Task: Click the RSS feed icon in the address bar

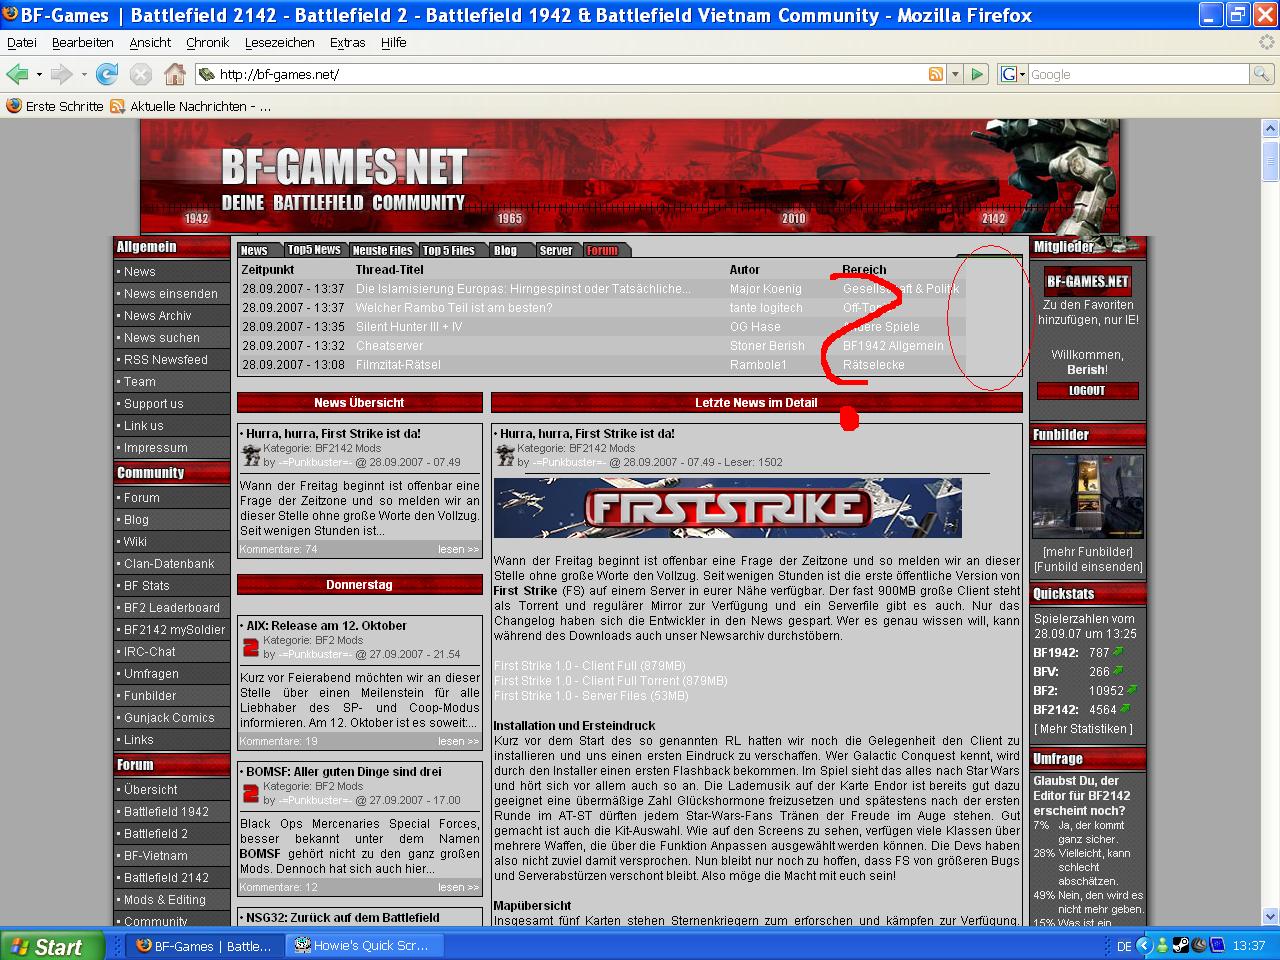Action: point(936,74)
